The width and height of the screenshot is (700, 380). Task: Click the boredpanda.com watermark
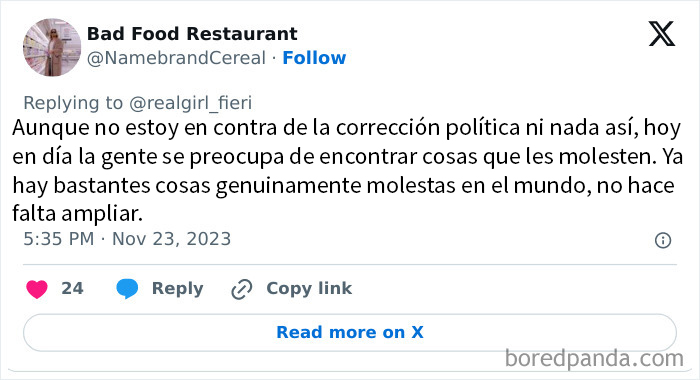click(x=594, y=359)
